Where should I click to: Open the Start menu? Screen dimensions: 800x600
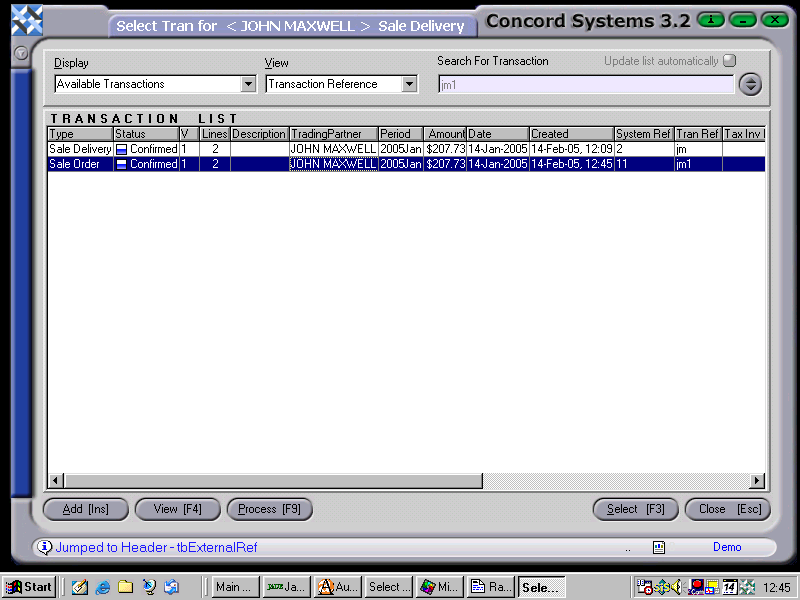pyautogui.click(x=29, y=587)
